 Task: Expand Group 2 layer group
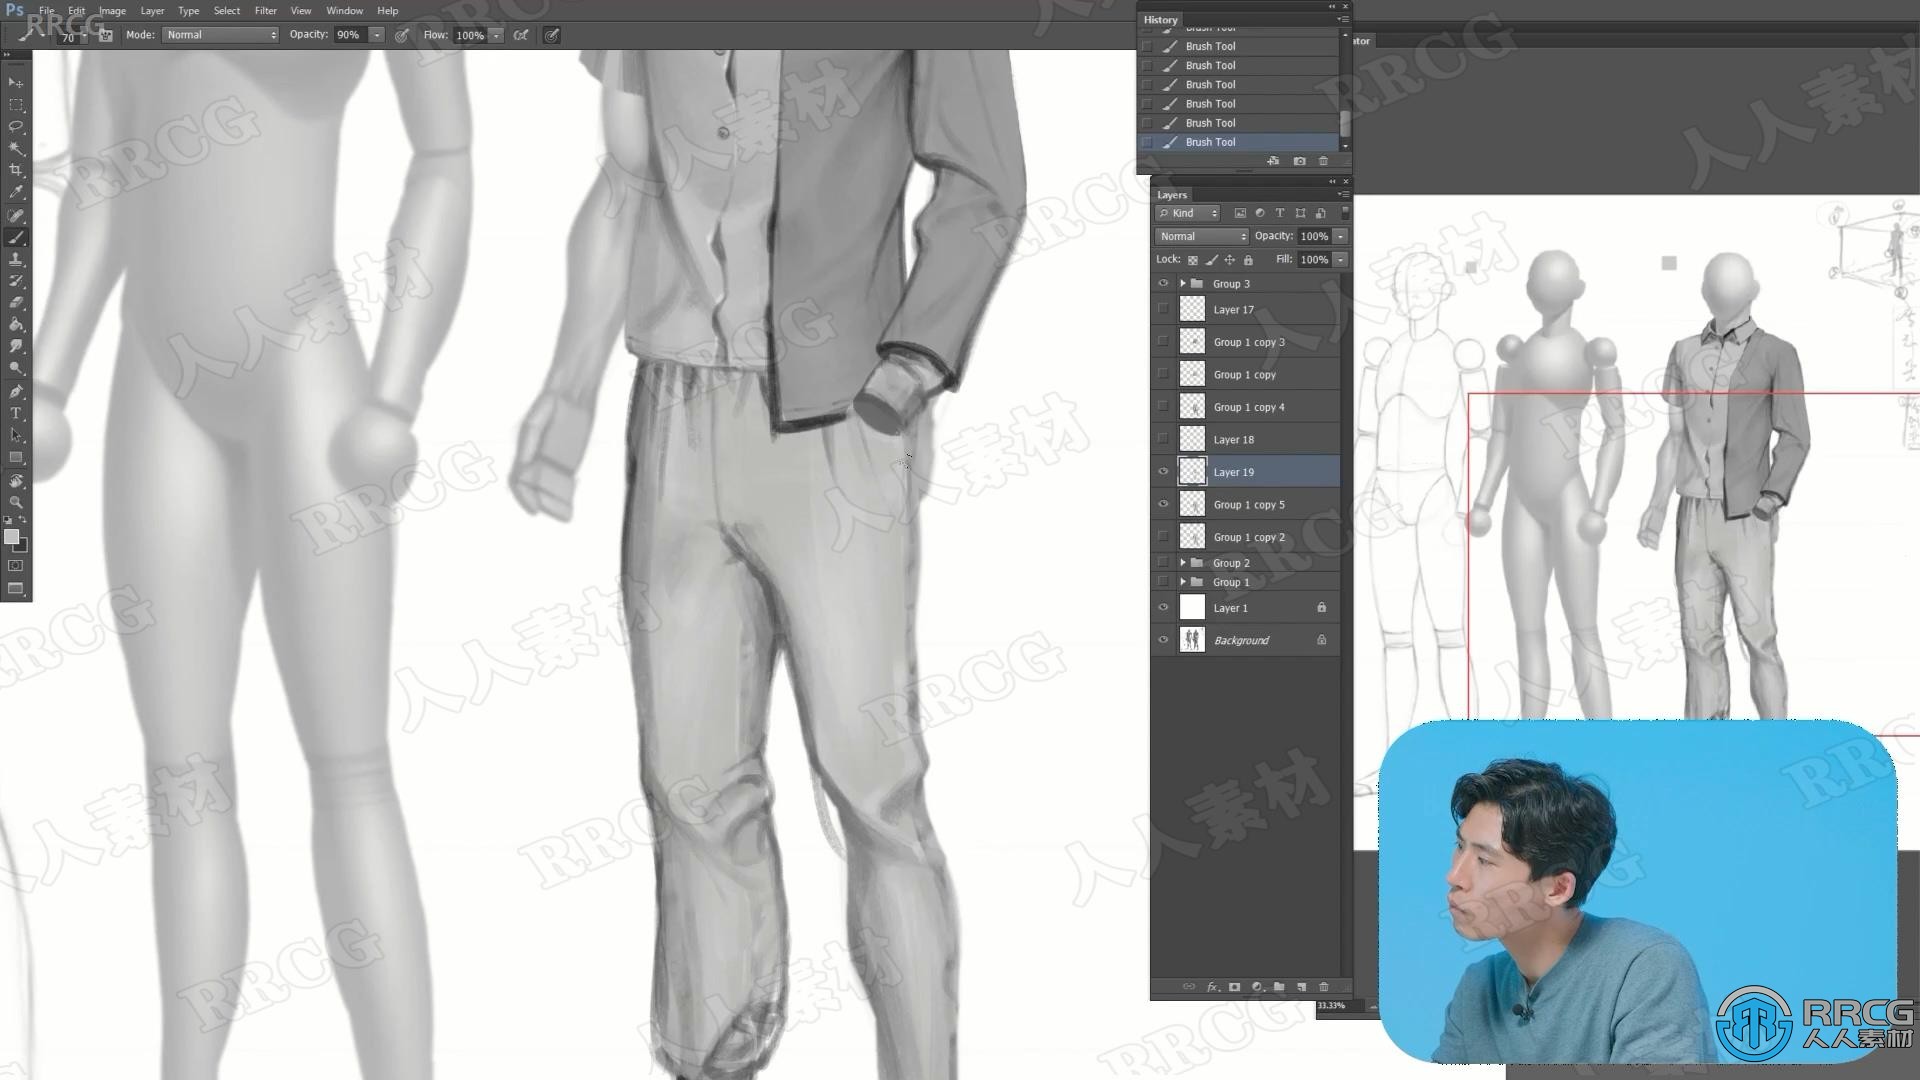1183,563
